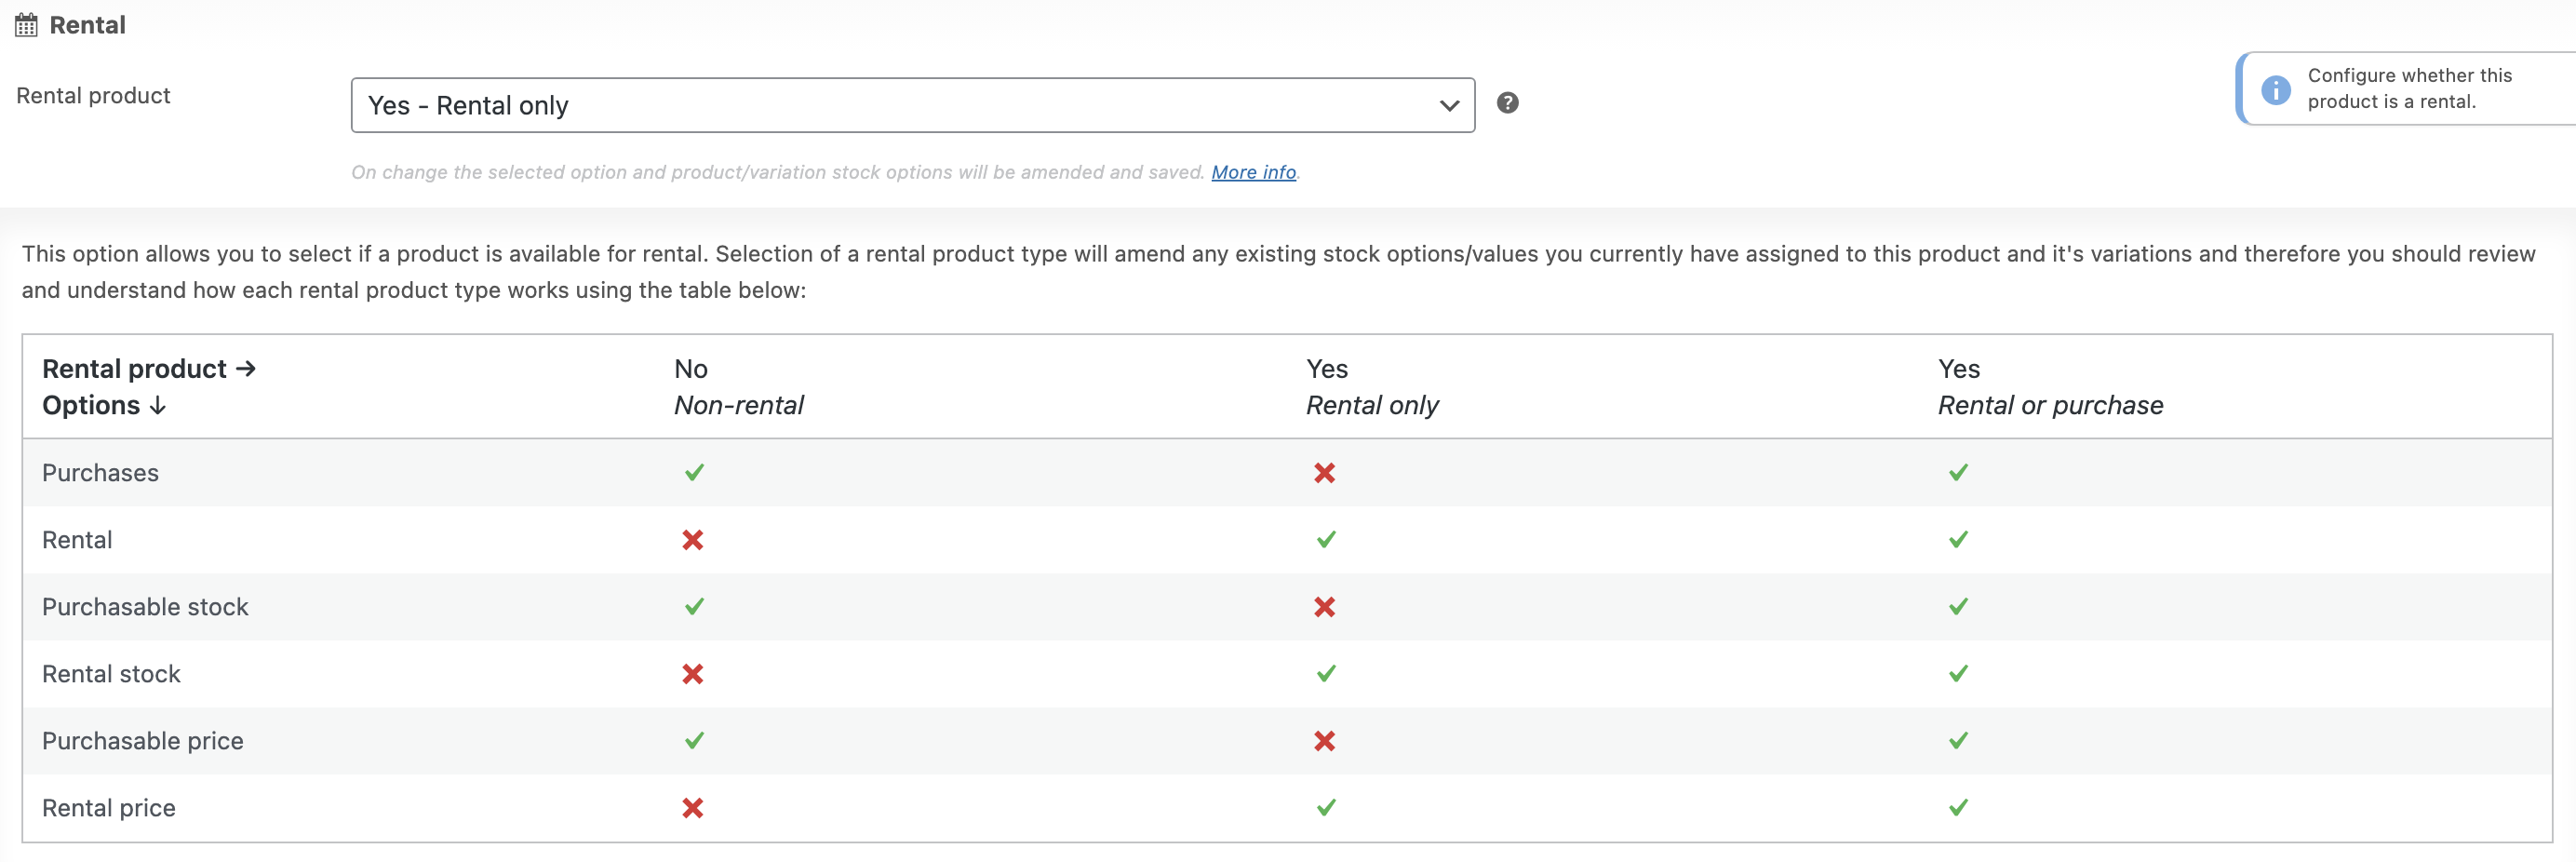Viewport: 2576px width, 862px height.
Task: Select the Rental product column header
Action: coord(148,368)
